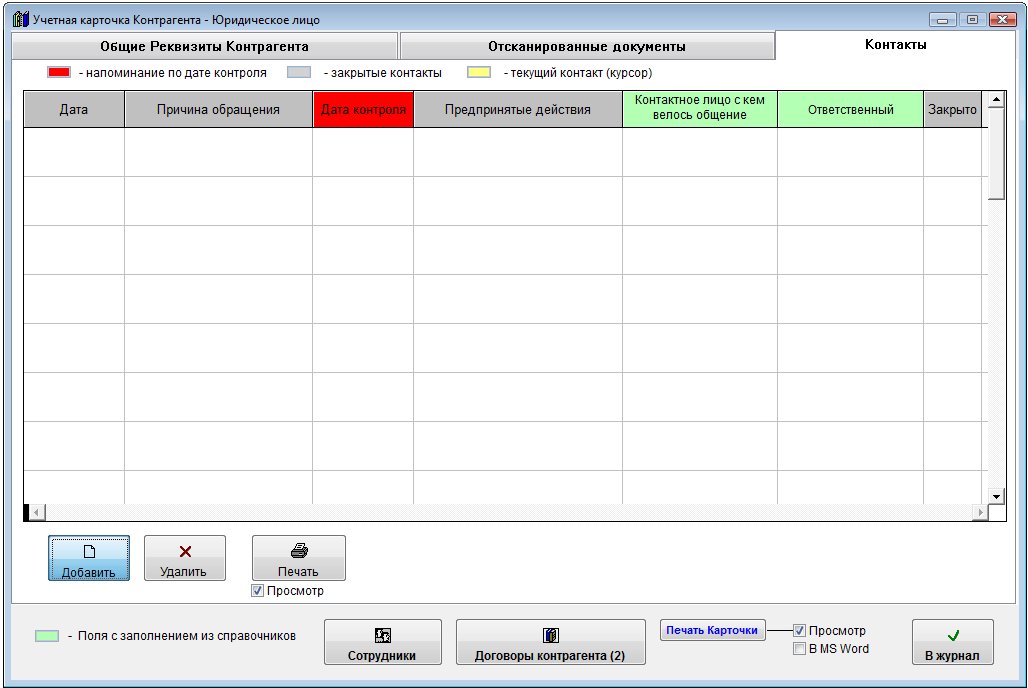Image resolution: width=1028 pixels, height=688 pixels.
Task: Click the vertical scrollbar down arrow
Action: tap(997, 496)
